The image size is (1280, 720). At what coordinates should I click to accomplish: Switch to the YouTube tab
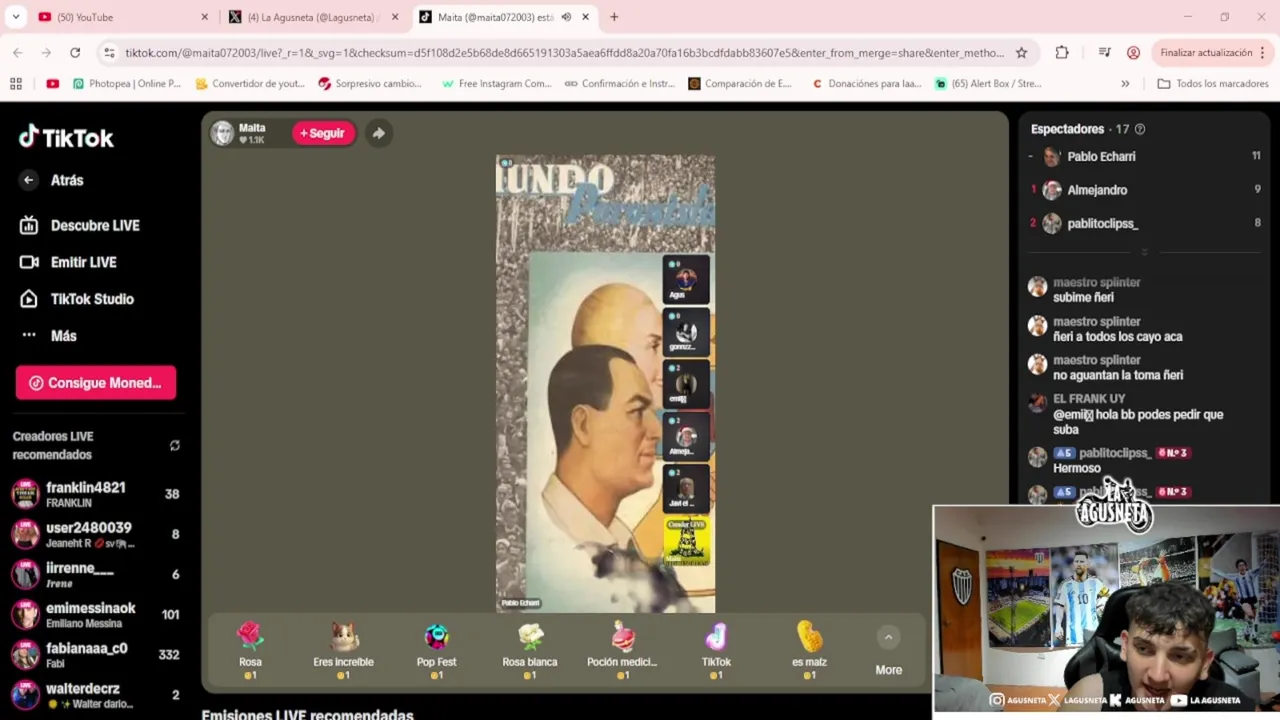120,17
